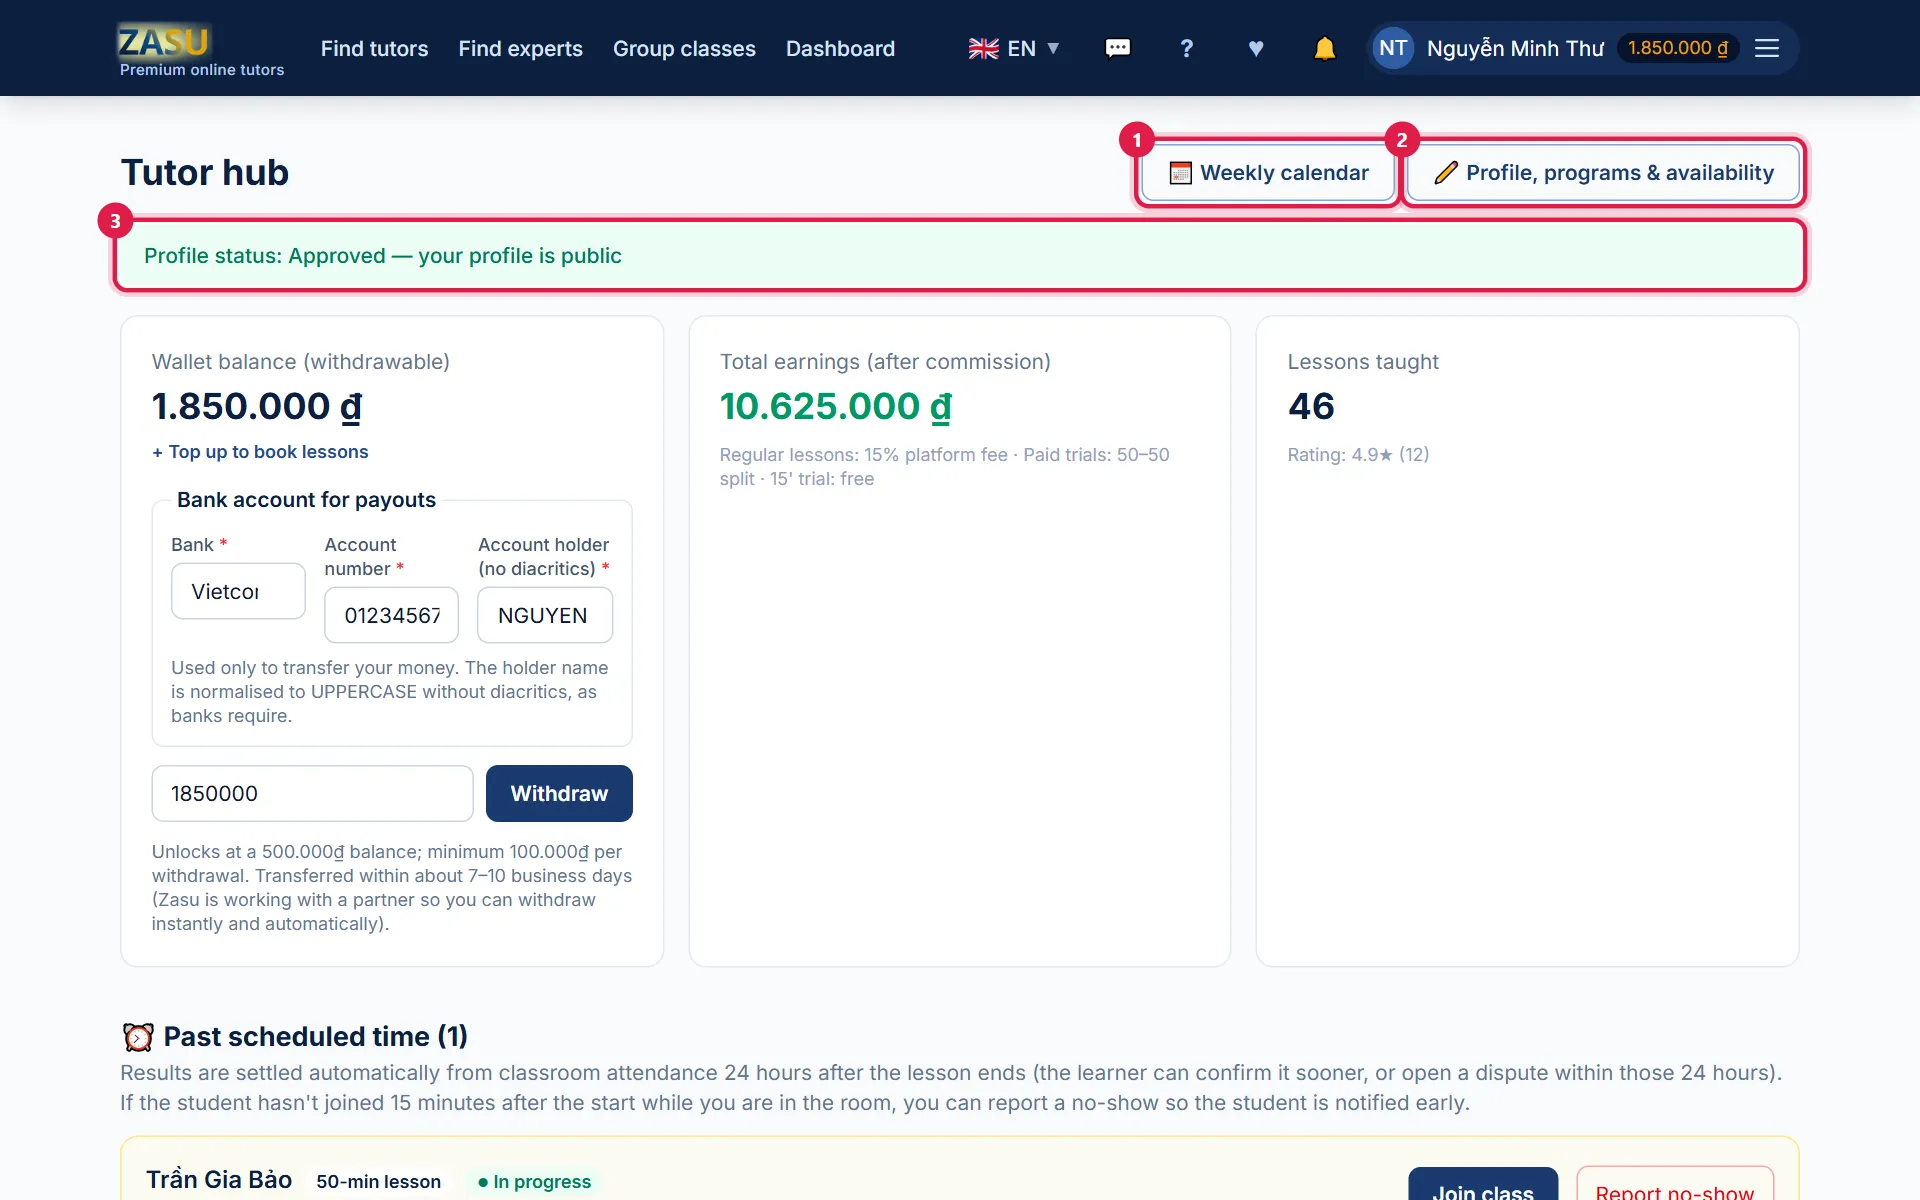The image size is (1920, 1200).
Task: Click the Account number field
Action: (x=391, y=615)
